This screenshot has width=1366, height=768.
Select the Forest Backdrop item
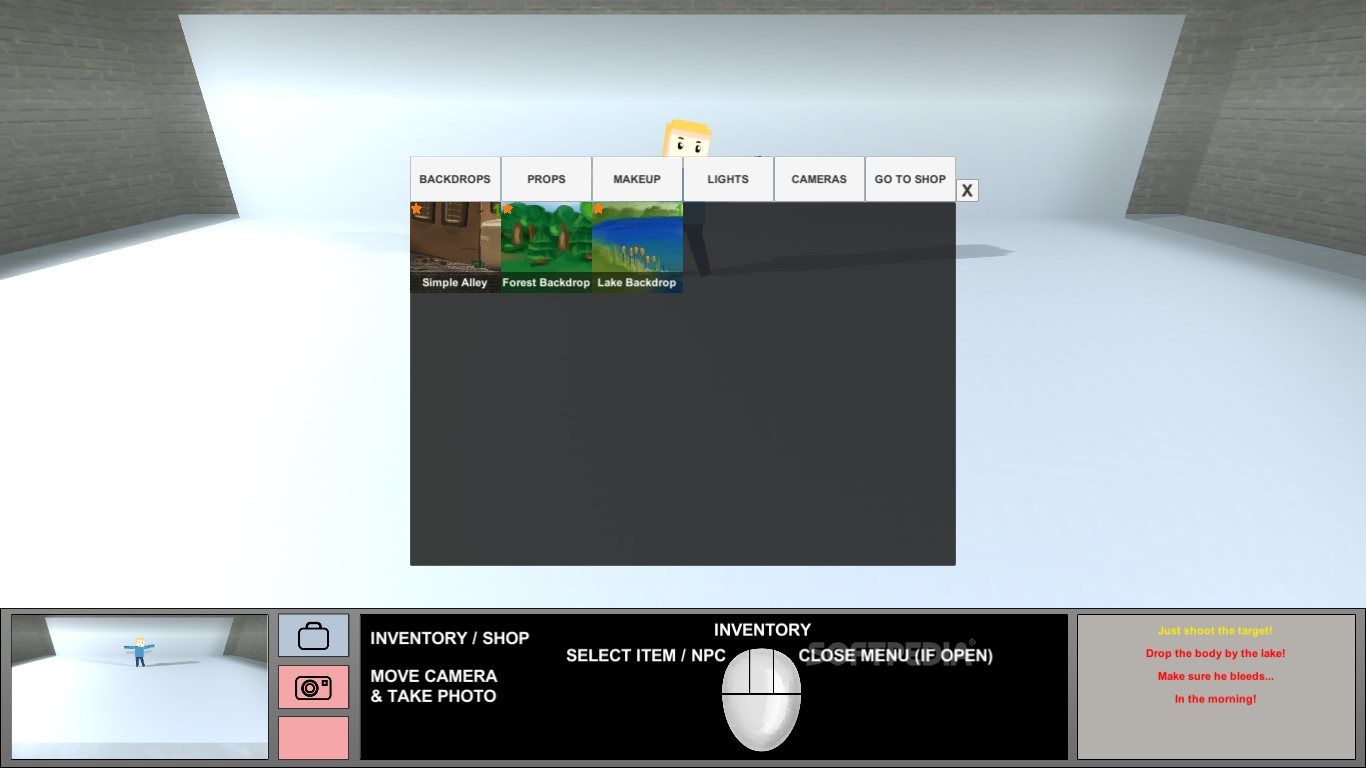(546, 247)
